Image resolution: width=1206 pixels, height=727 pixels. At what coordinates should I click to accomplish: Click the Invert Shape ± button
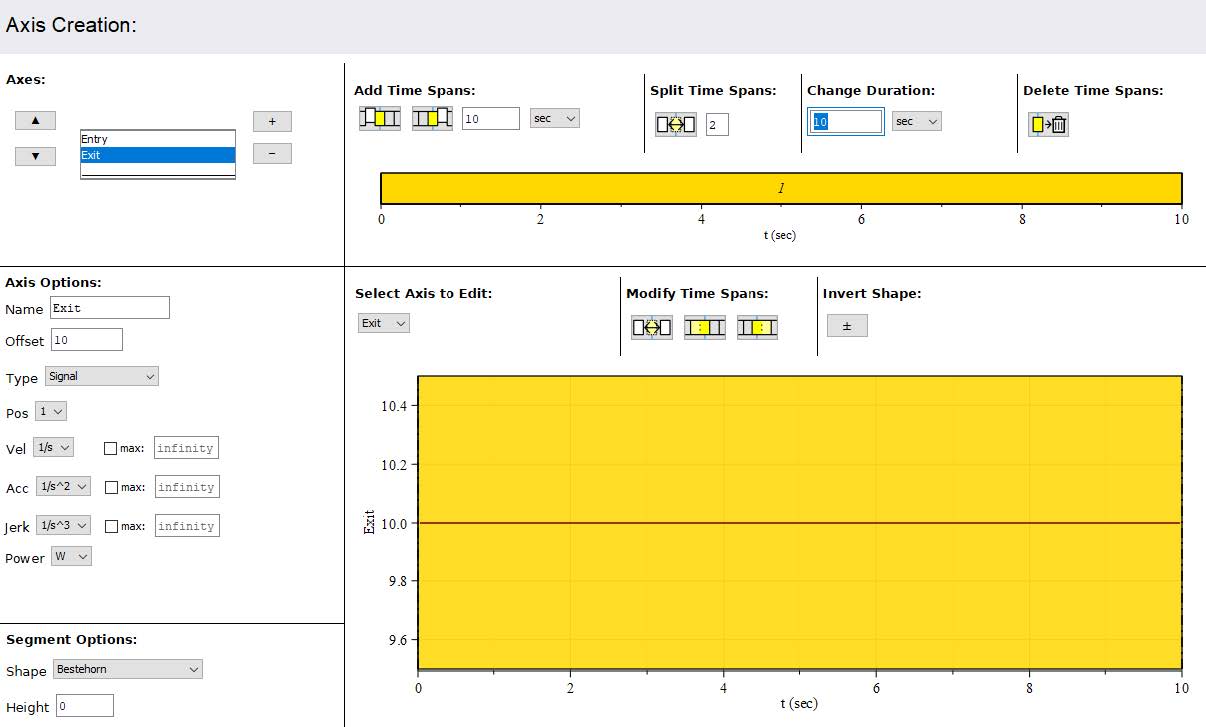tap(847, 326)
